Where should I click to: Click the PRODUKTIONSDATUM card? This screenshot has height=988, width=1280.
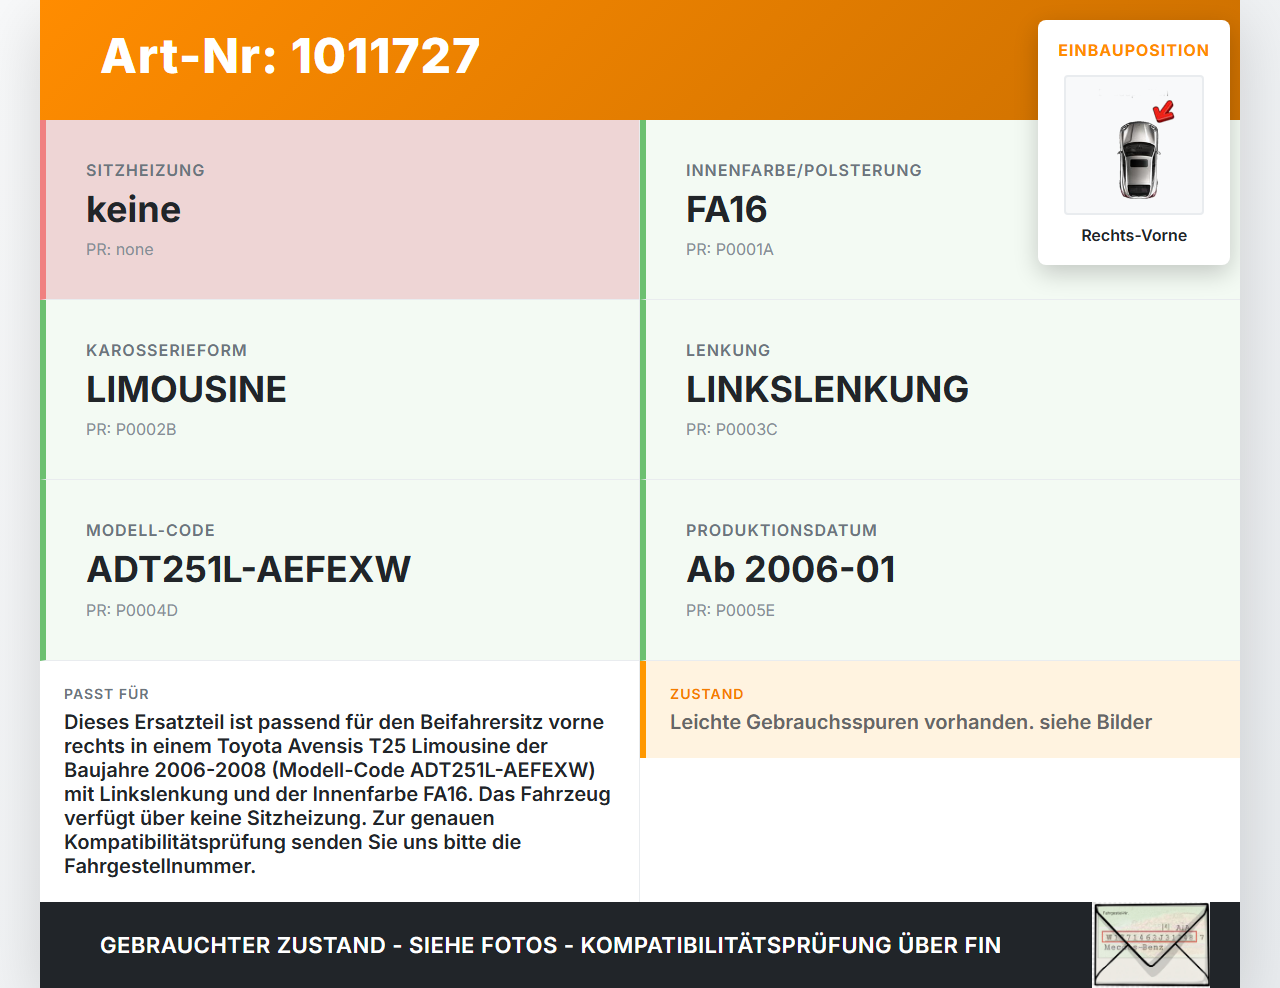940,569
